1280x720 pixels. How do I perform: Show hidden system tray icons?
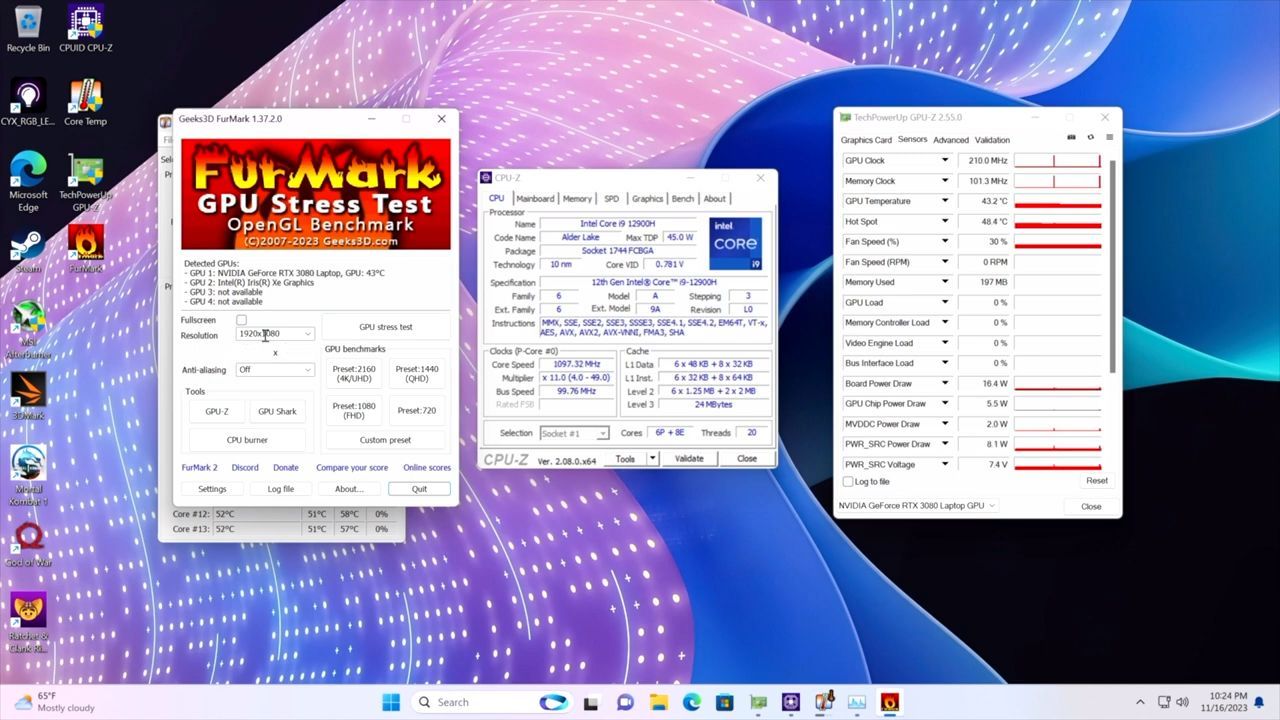coord(1140,702)
